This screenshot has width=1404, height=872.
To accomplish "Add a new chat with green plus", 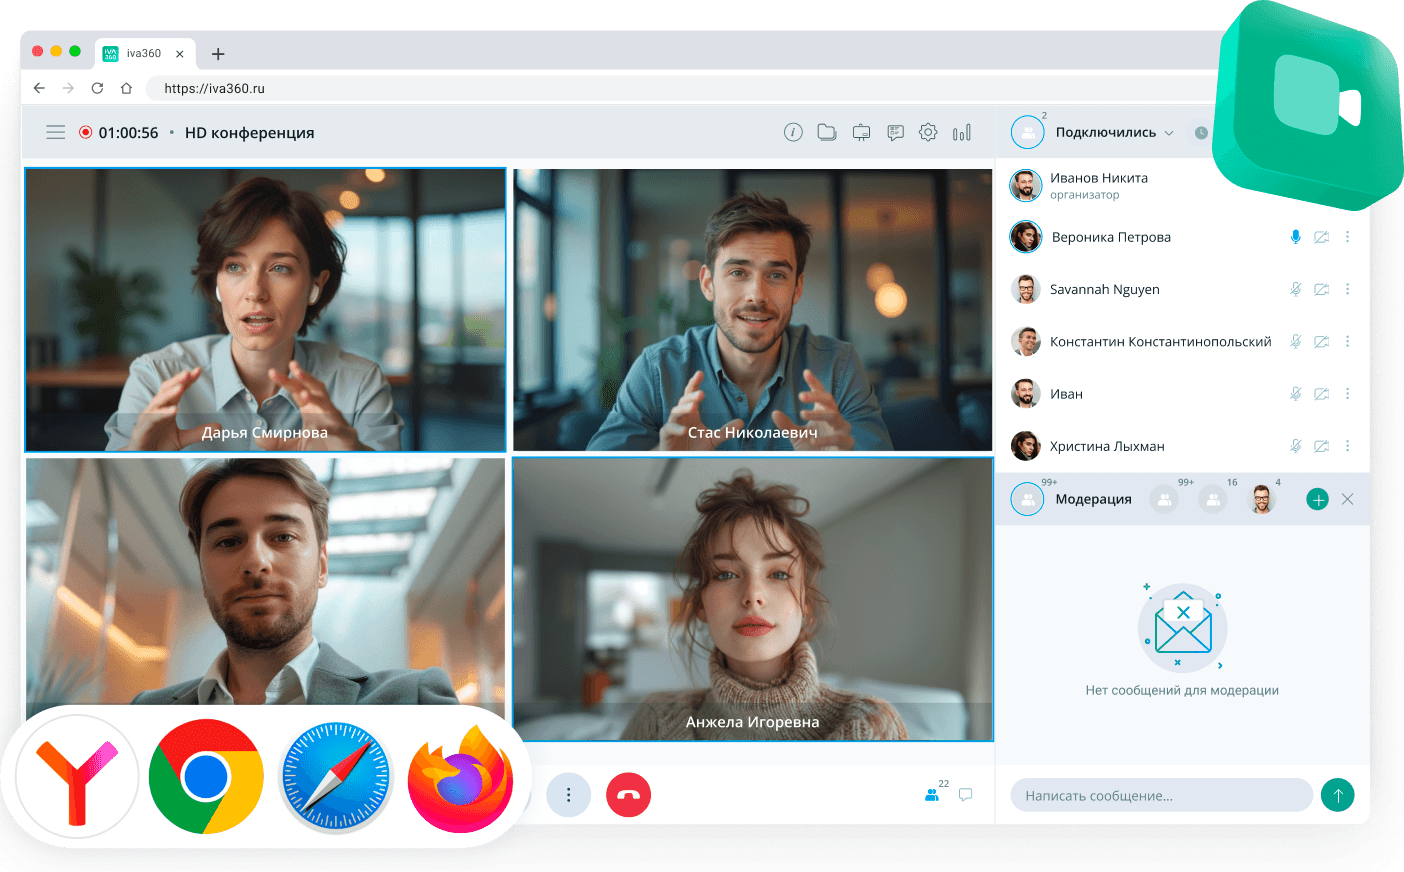I will [1318, 499].
